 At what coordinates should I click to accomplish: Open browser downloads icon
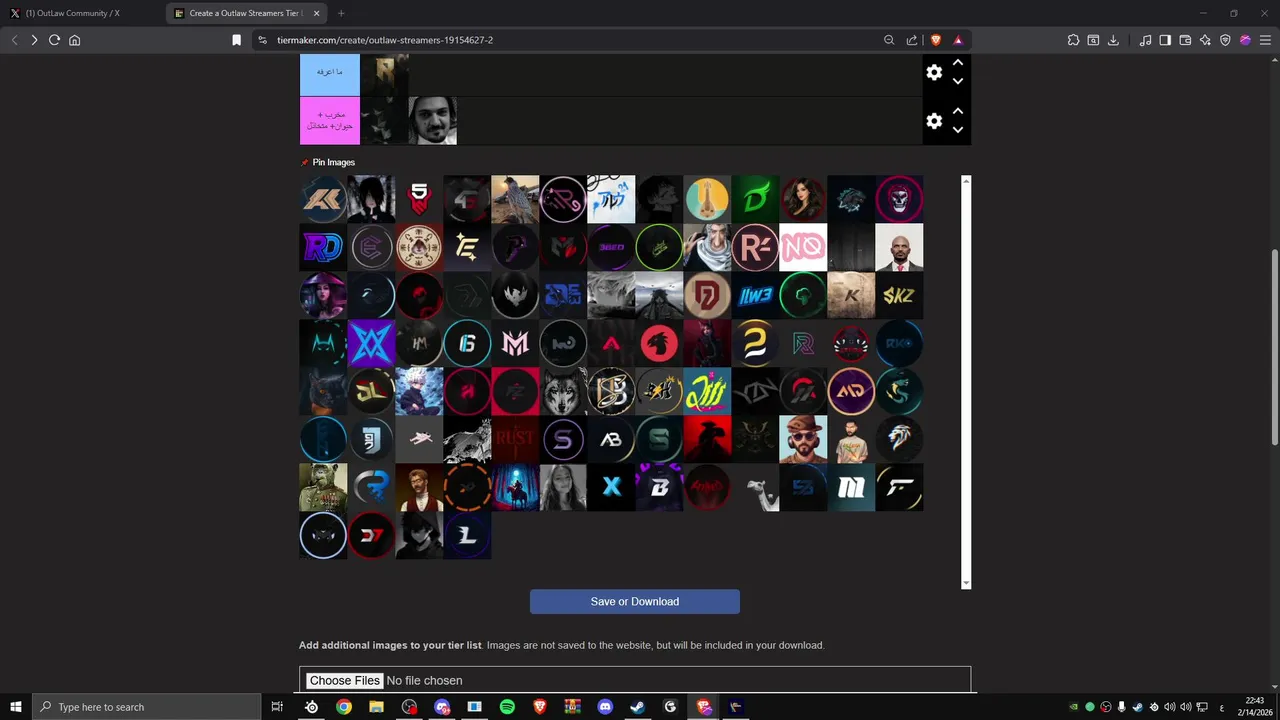1113,40
